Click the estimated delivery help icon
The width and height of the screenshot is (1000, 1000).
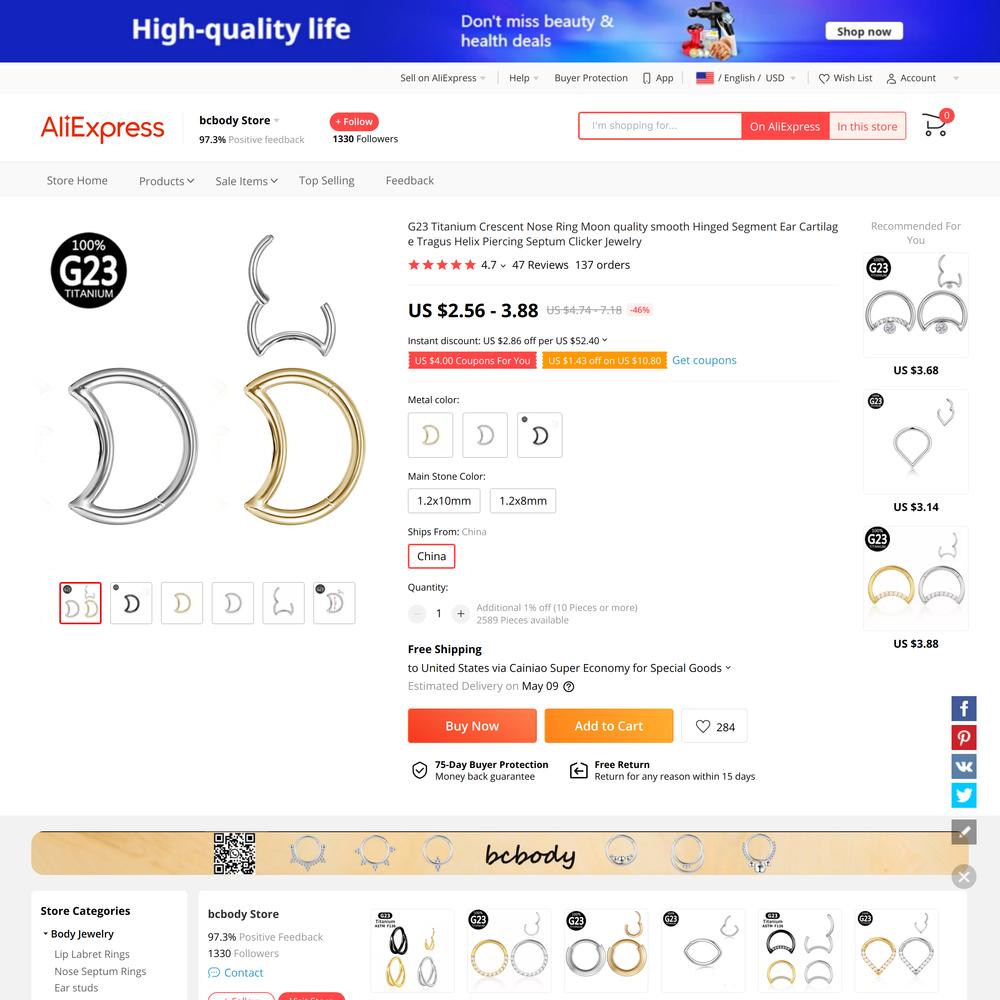tap(569, 687)
